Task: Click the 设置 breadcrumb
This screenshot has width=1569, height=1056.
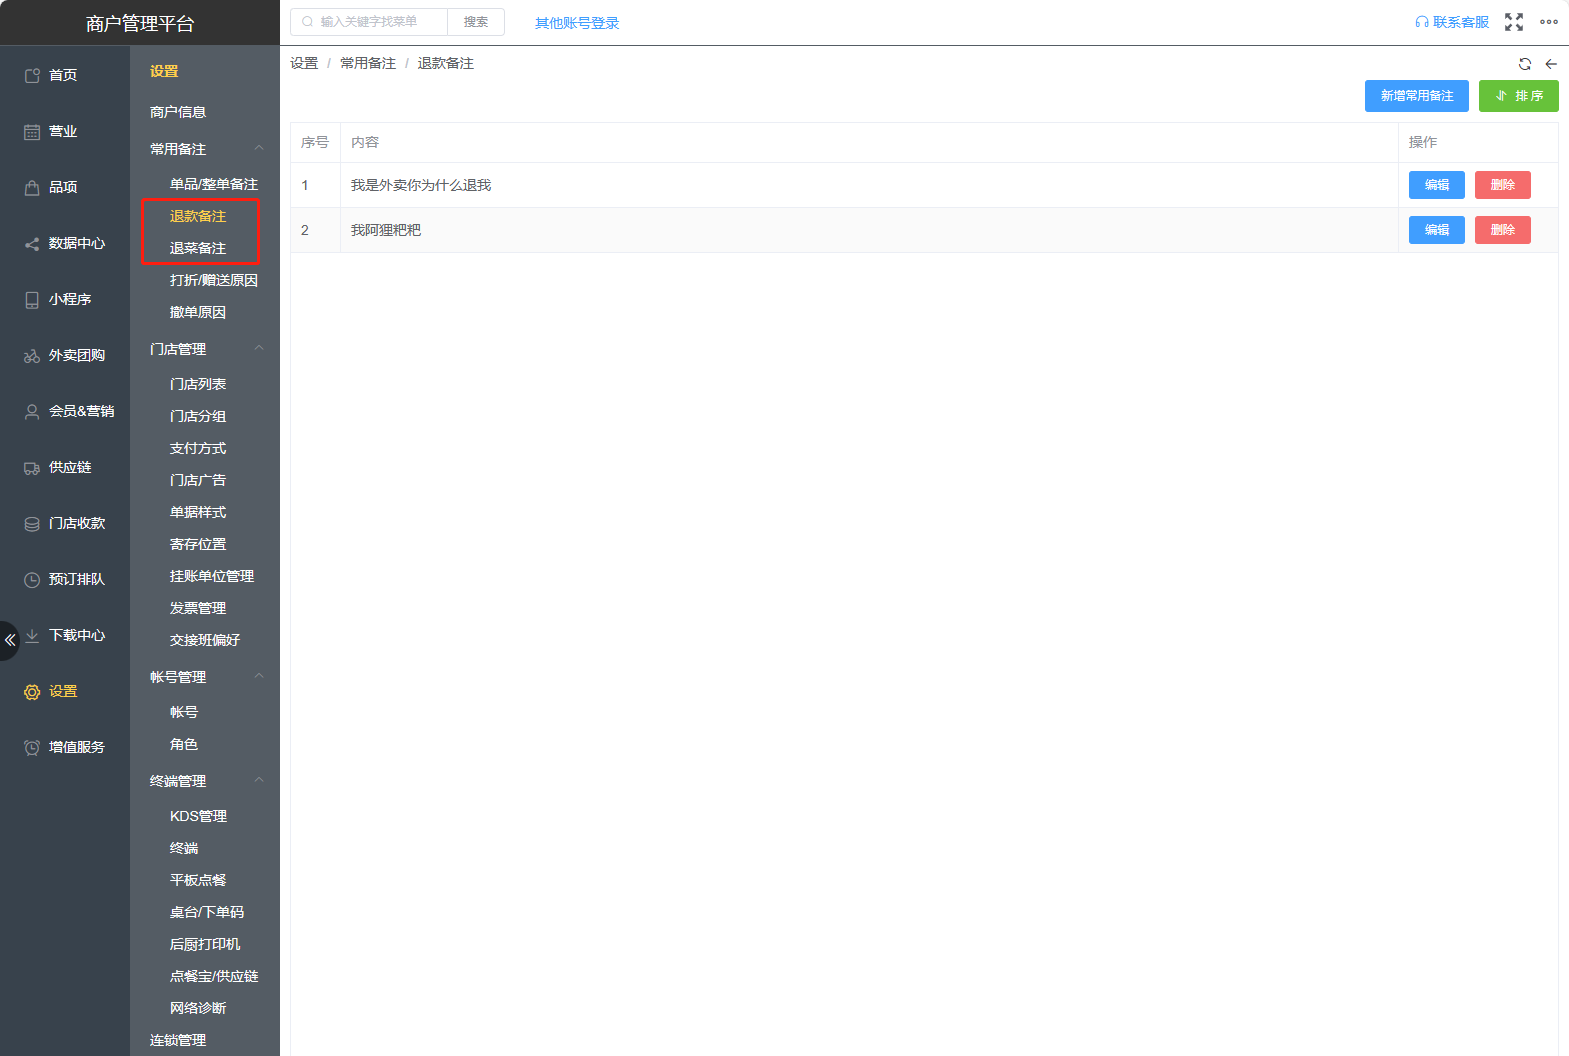Action: pyautogui.click(x=304, y=63)
